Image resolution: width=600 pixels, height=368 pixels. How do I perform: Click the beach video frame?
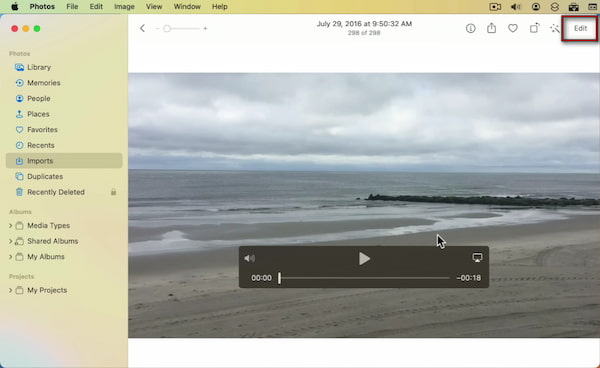click(364, 205)
